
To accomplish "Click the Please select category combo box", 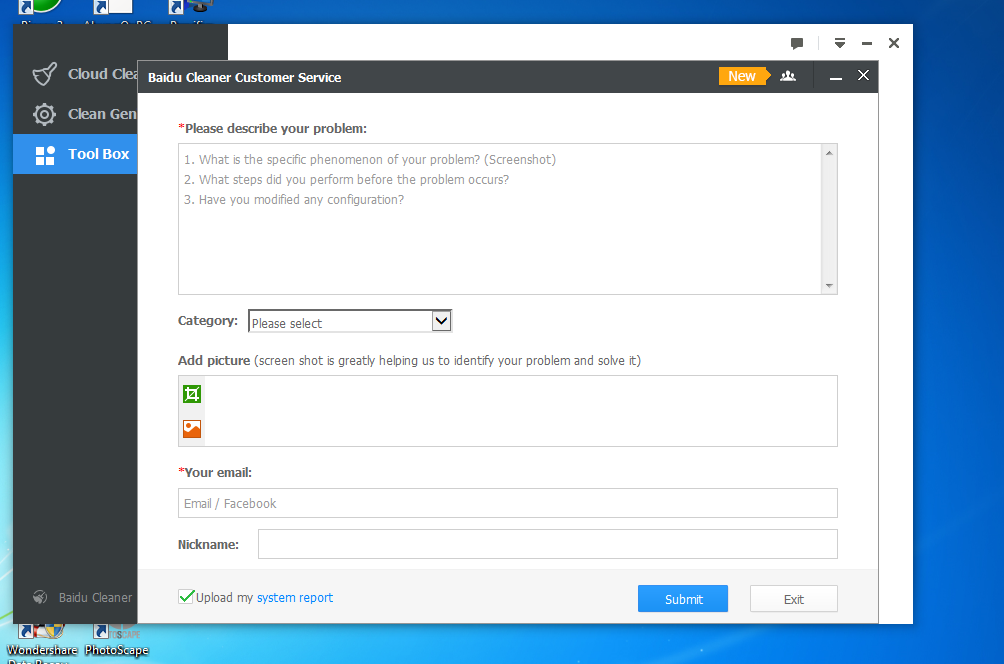I will [350, 321].
